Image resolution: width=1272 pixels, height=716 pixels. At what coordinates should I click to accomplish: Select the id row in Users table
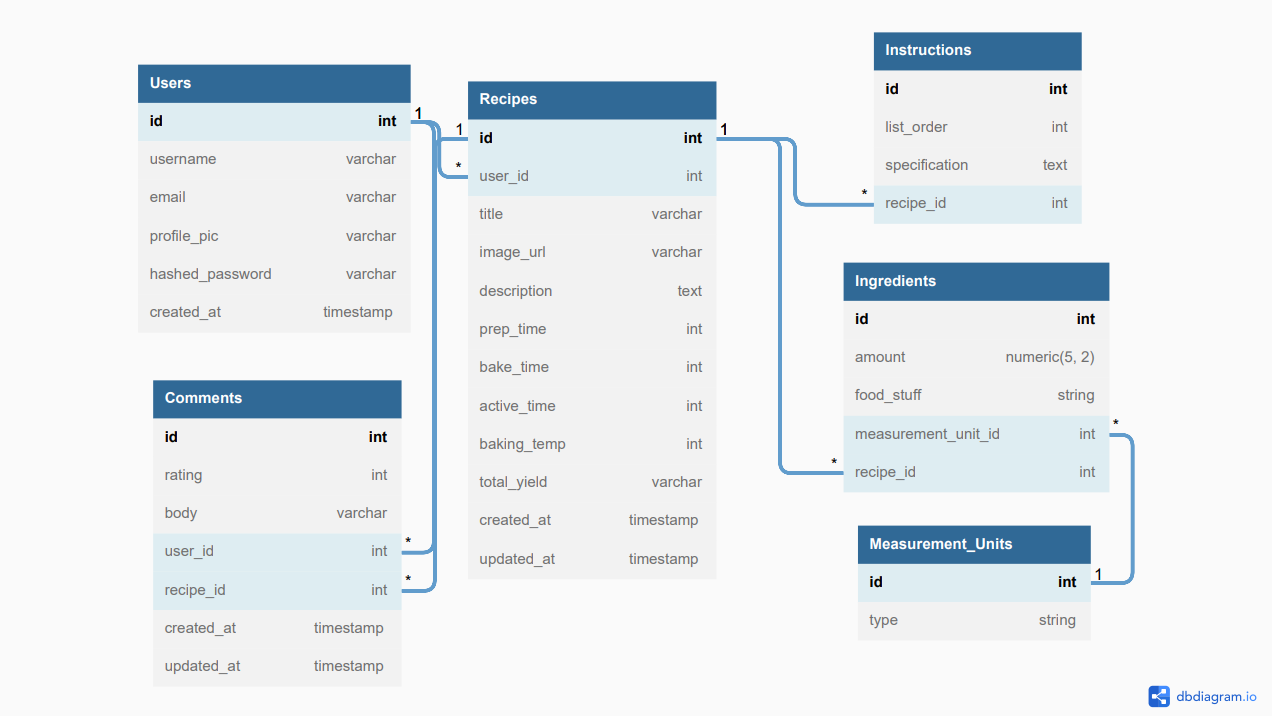point(274,121)
